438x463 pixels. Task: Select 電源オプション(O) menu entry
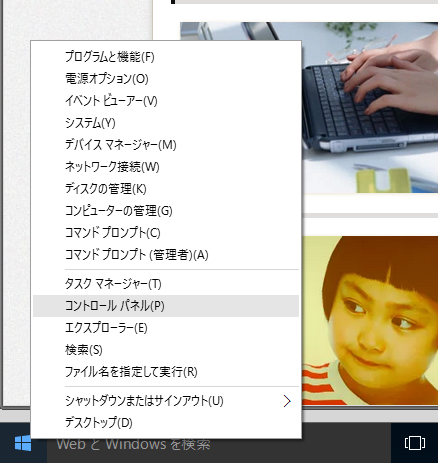click(166, 79)
